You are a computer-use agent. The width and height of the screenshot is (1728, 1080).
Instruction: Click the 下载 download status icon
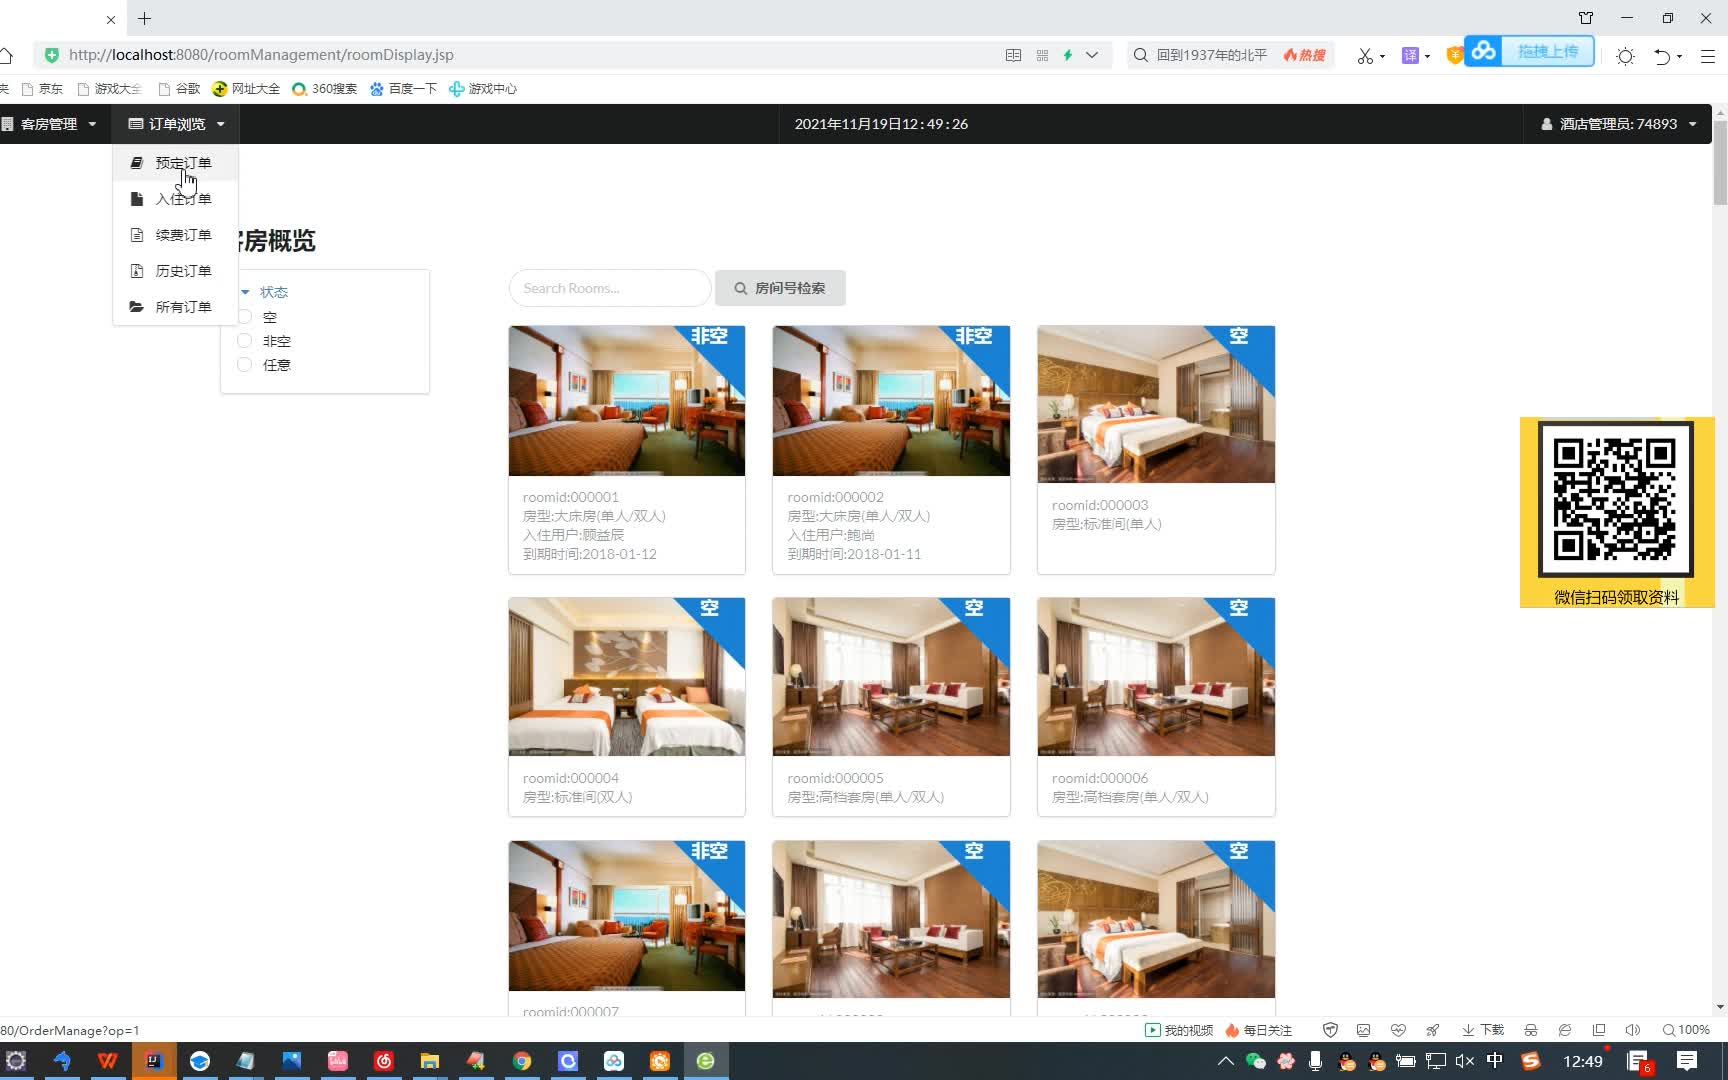(x=1483, y=1030)
